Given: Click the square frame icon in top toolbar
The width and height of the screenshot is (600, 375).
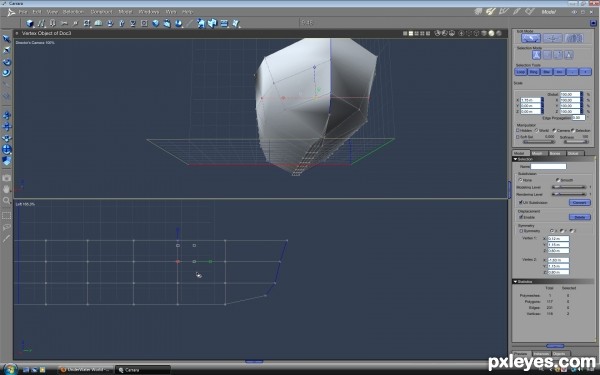Looking at the screenshot, I should 144,23.
